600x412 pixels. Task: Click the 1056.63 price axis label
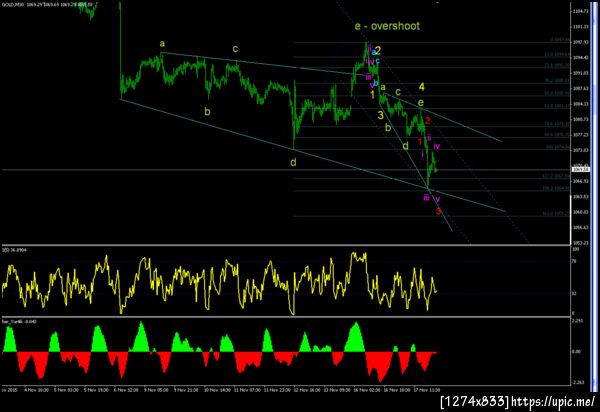tap(580, 227)
